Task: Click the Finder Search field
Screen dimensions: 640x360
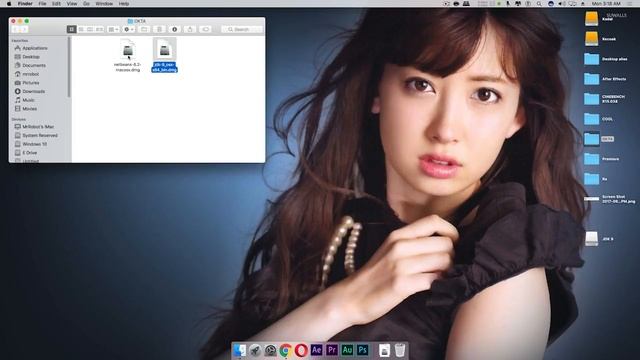Action: (x=242, y=29)
